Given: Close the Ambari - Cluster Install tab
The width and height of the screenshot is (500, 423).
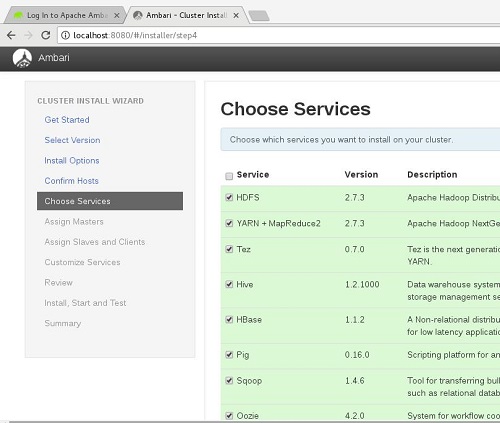Looking at the screenshot, I should coord(236,16).
